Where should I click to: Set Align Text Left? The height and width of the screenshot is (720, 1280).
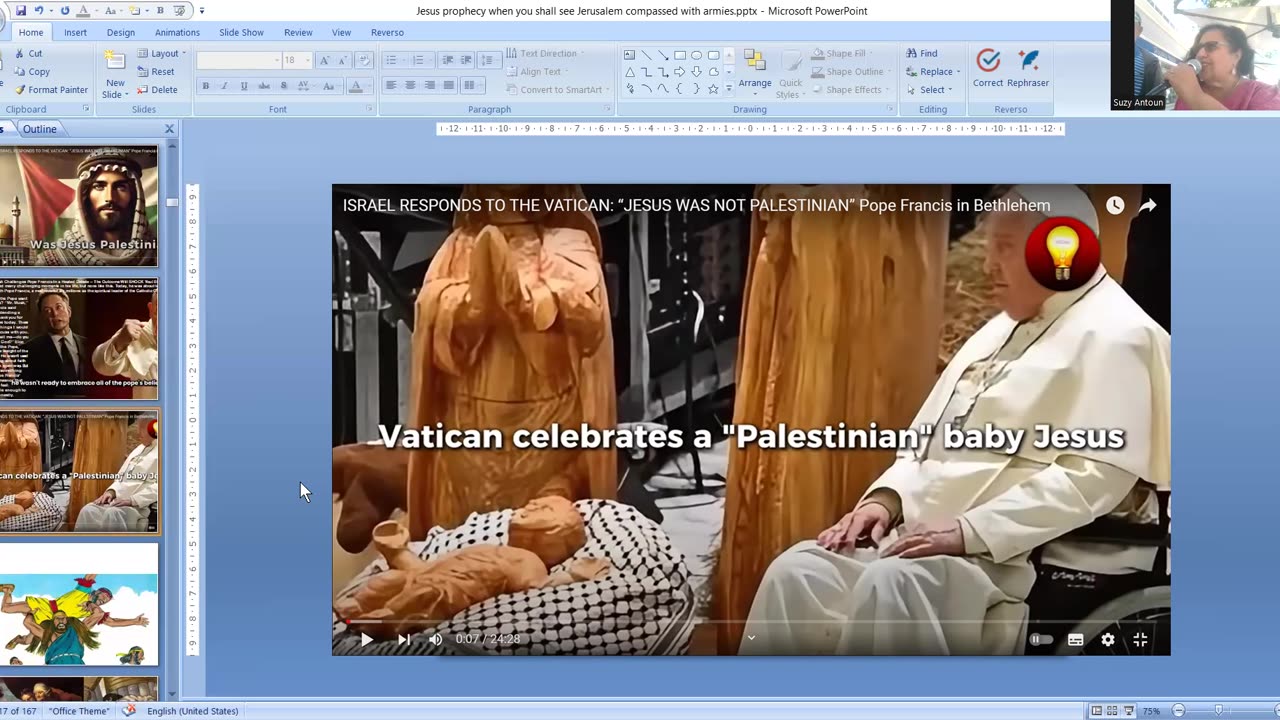click(392, 86)
